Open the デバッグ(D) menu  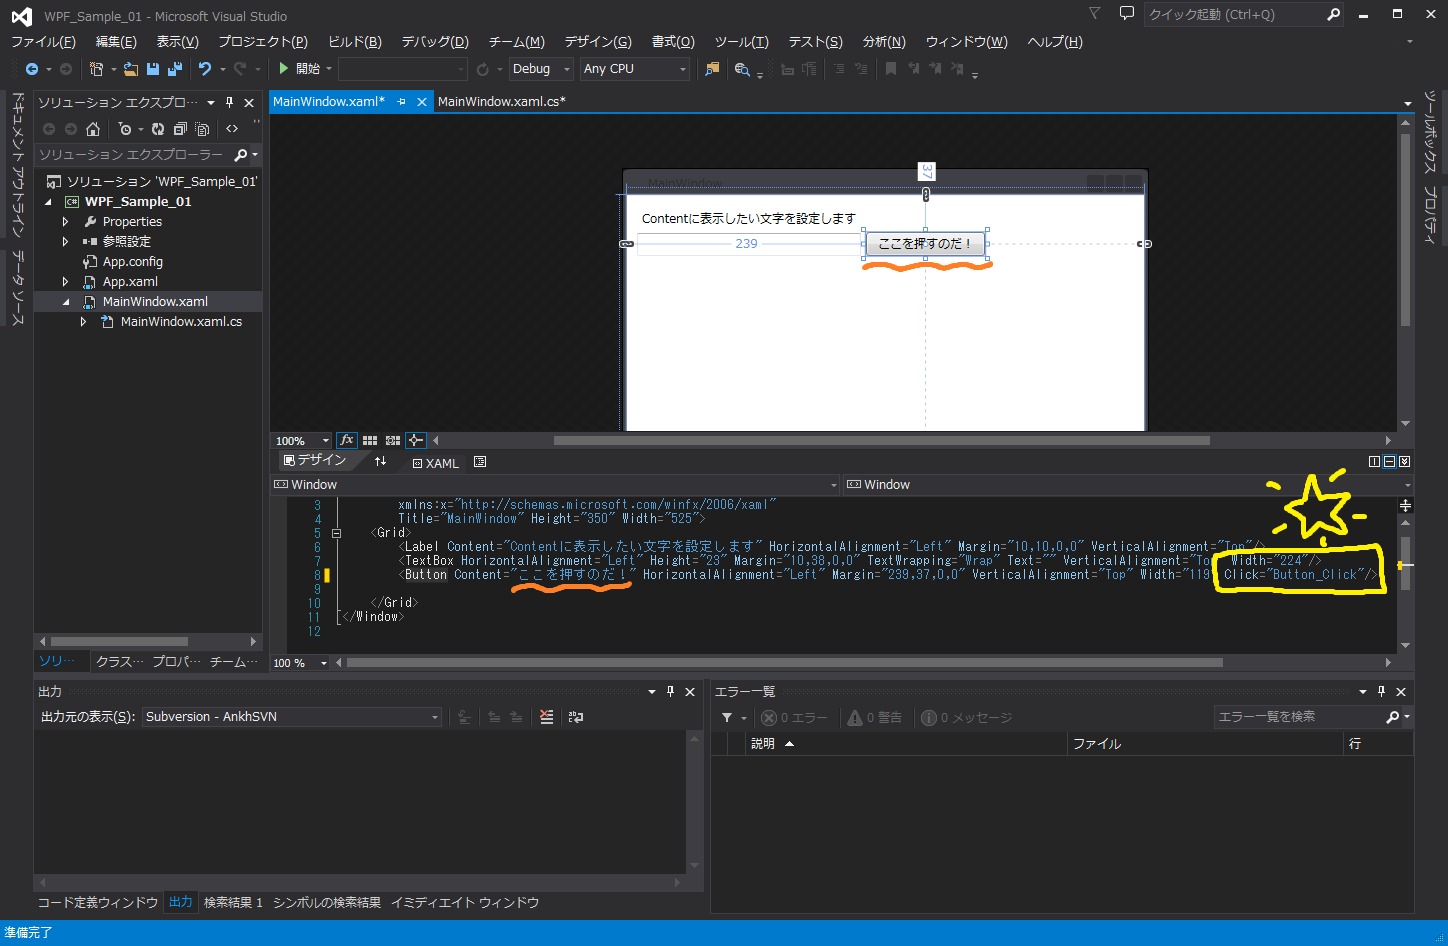click(x=435, y=42)
